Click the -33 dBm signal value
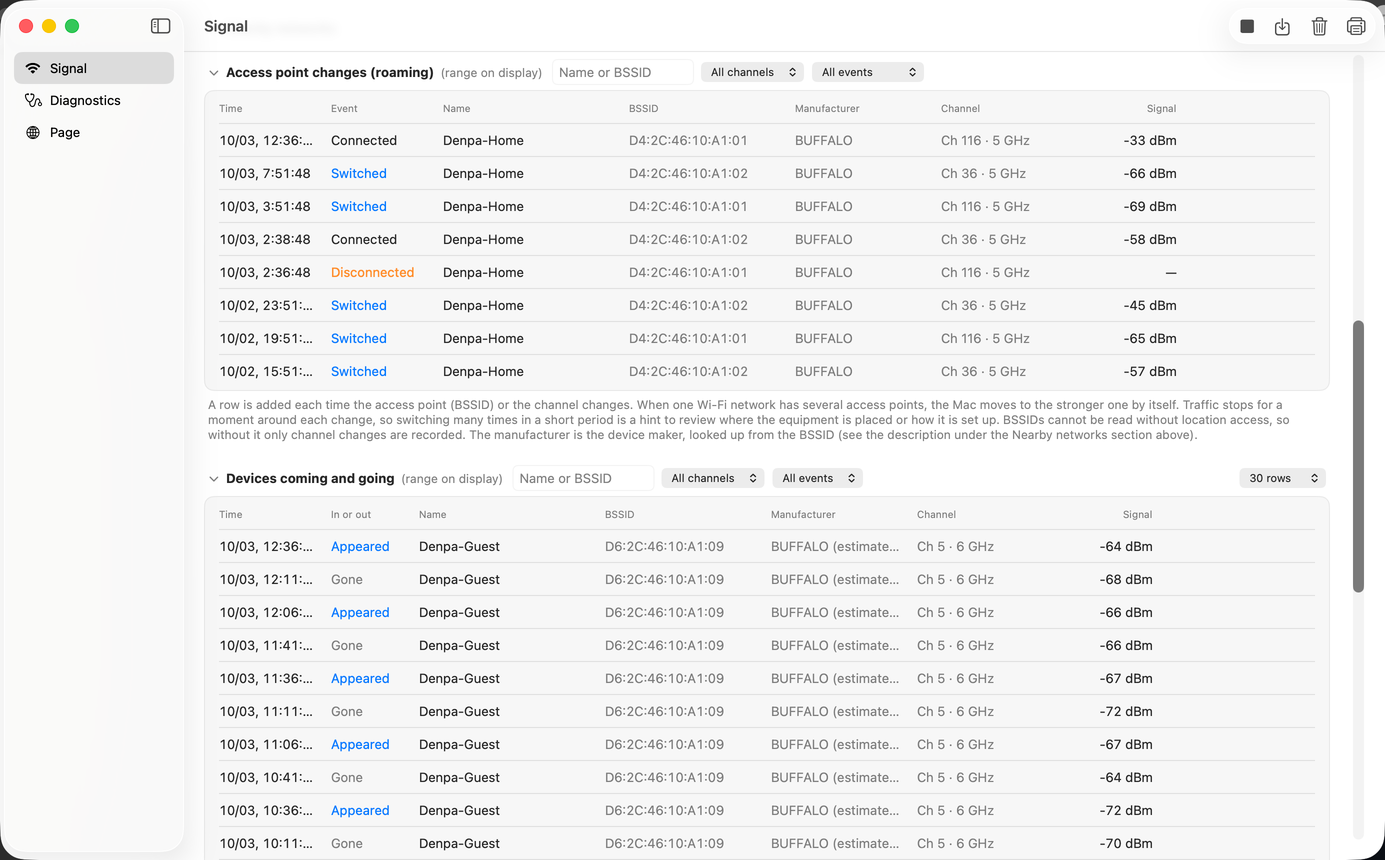This screenshot has height=860, width=1385. [x=1150, y=140]
